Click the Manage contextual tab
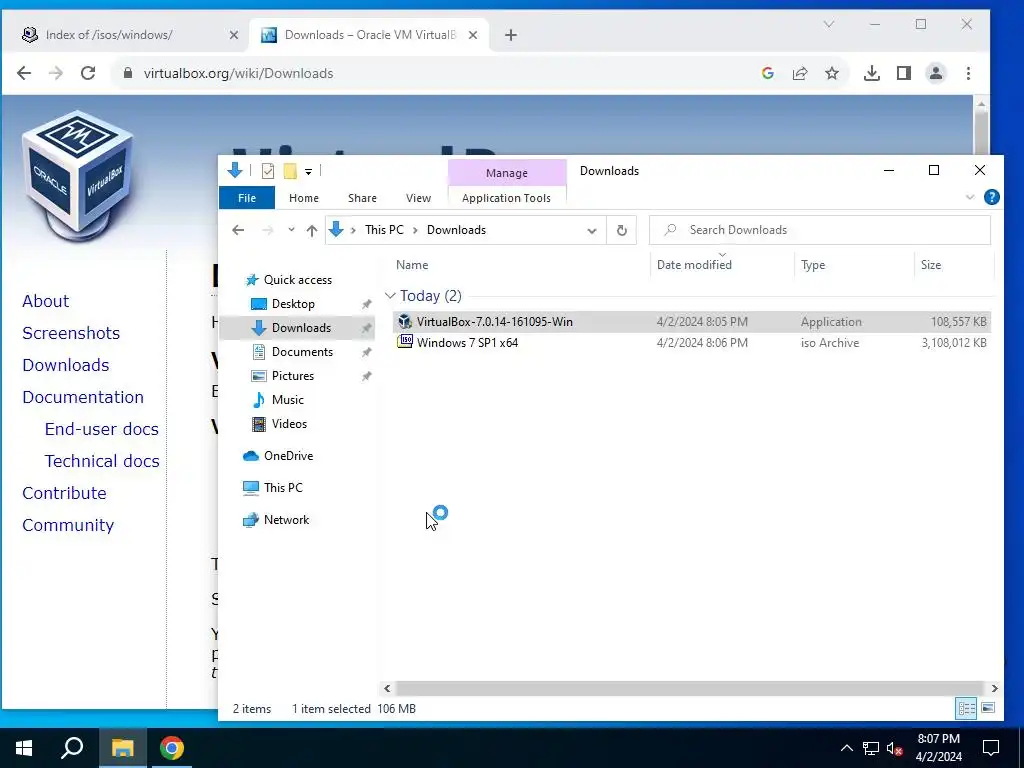The height and width of the screenshot is (768, 1024). point(507,173)
